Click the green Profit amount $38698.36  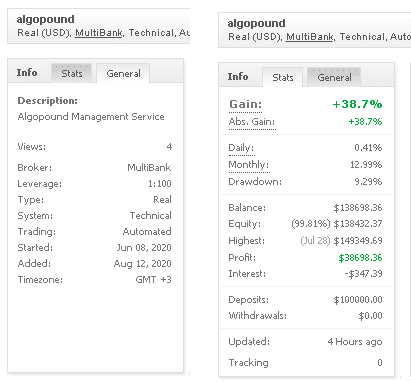click(x=360, y=258)
